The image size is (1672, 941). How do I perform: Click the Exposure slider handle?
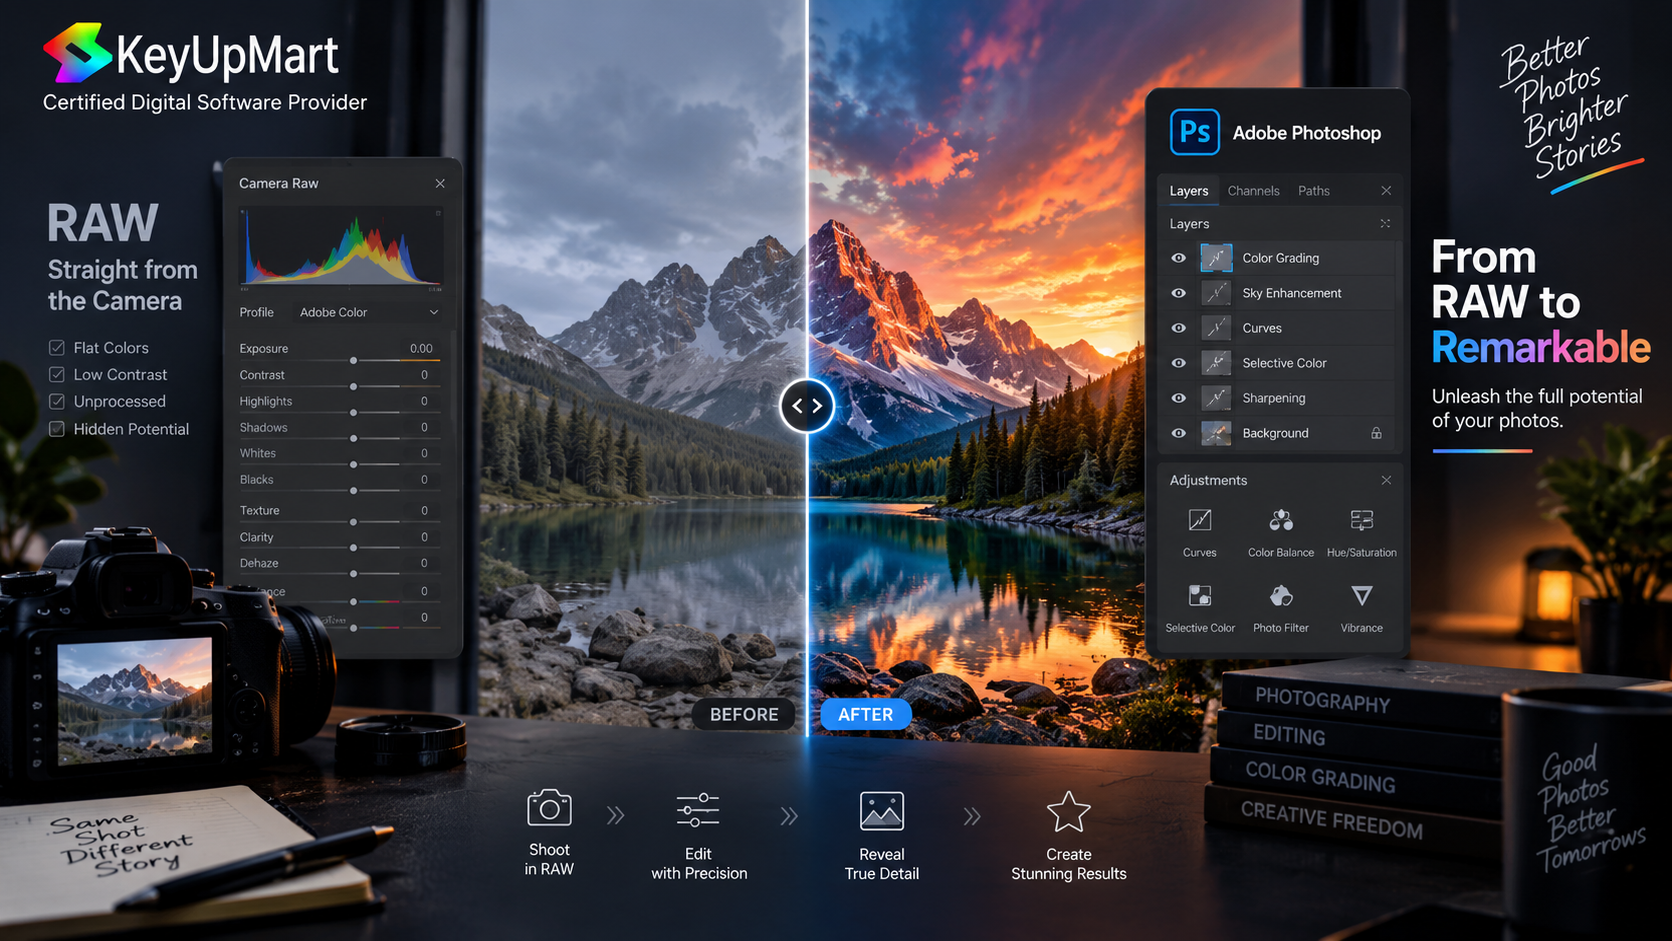pyautogui.click(x=353, y=360)
